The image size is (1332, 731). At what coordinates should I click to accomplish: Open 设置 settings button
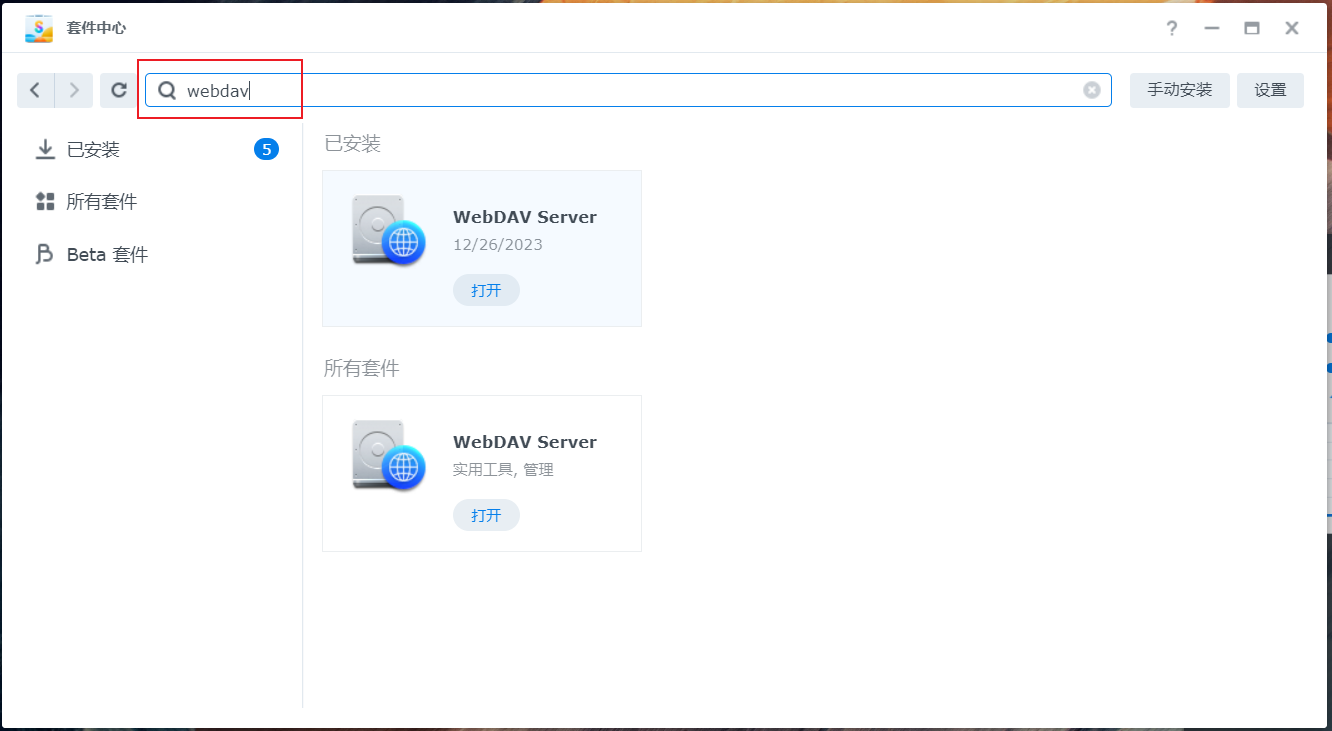click(x=1270, y=90)
